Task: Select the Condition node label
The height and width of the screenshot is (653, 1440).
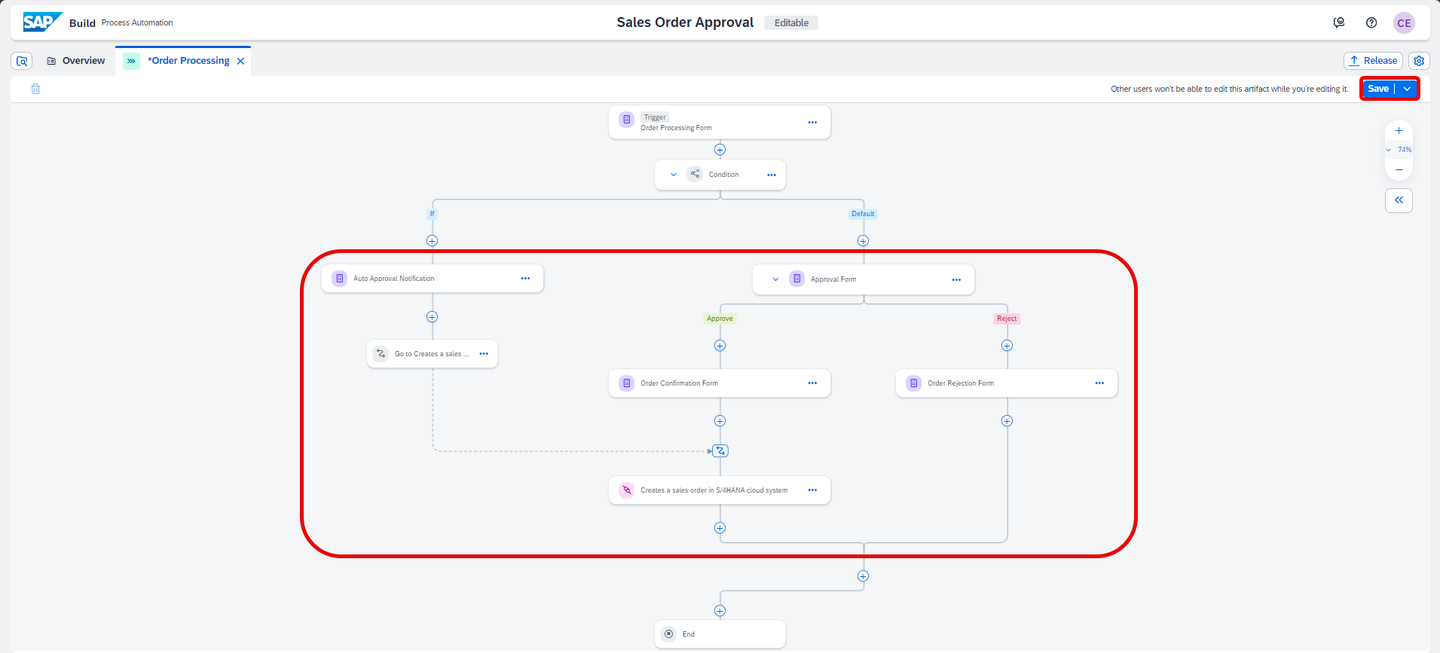Action: click(724, 175)
